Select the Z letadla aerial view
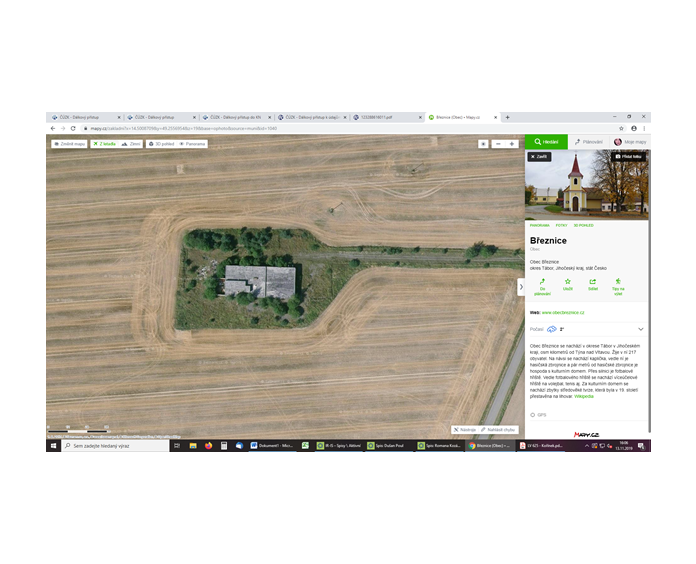Screen dimensions: 696x564 coord(104,144)
